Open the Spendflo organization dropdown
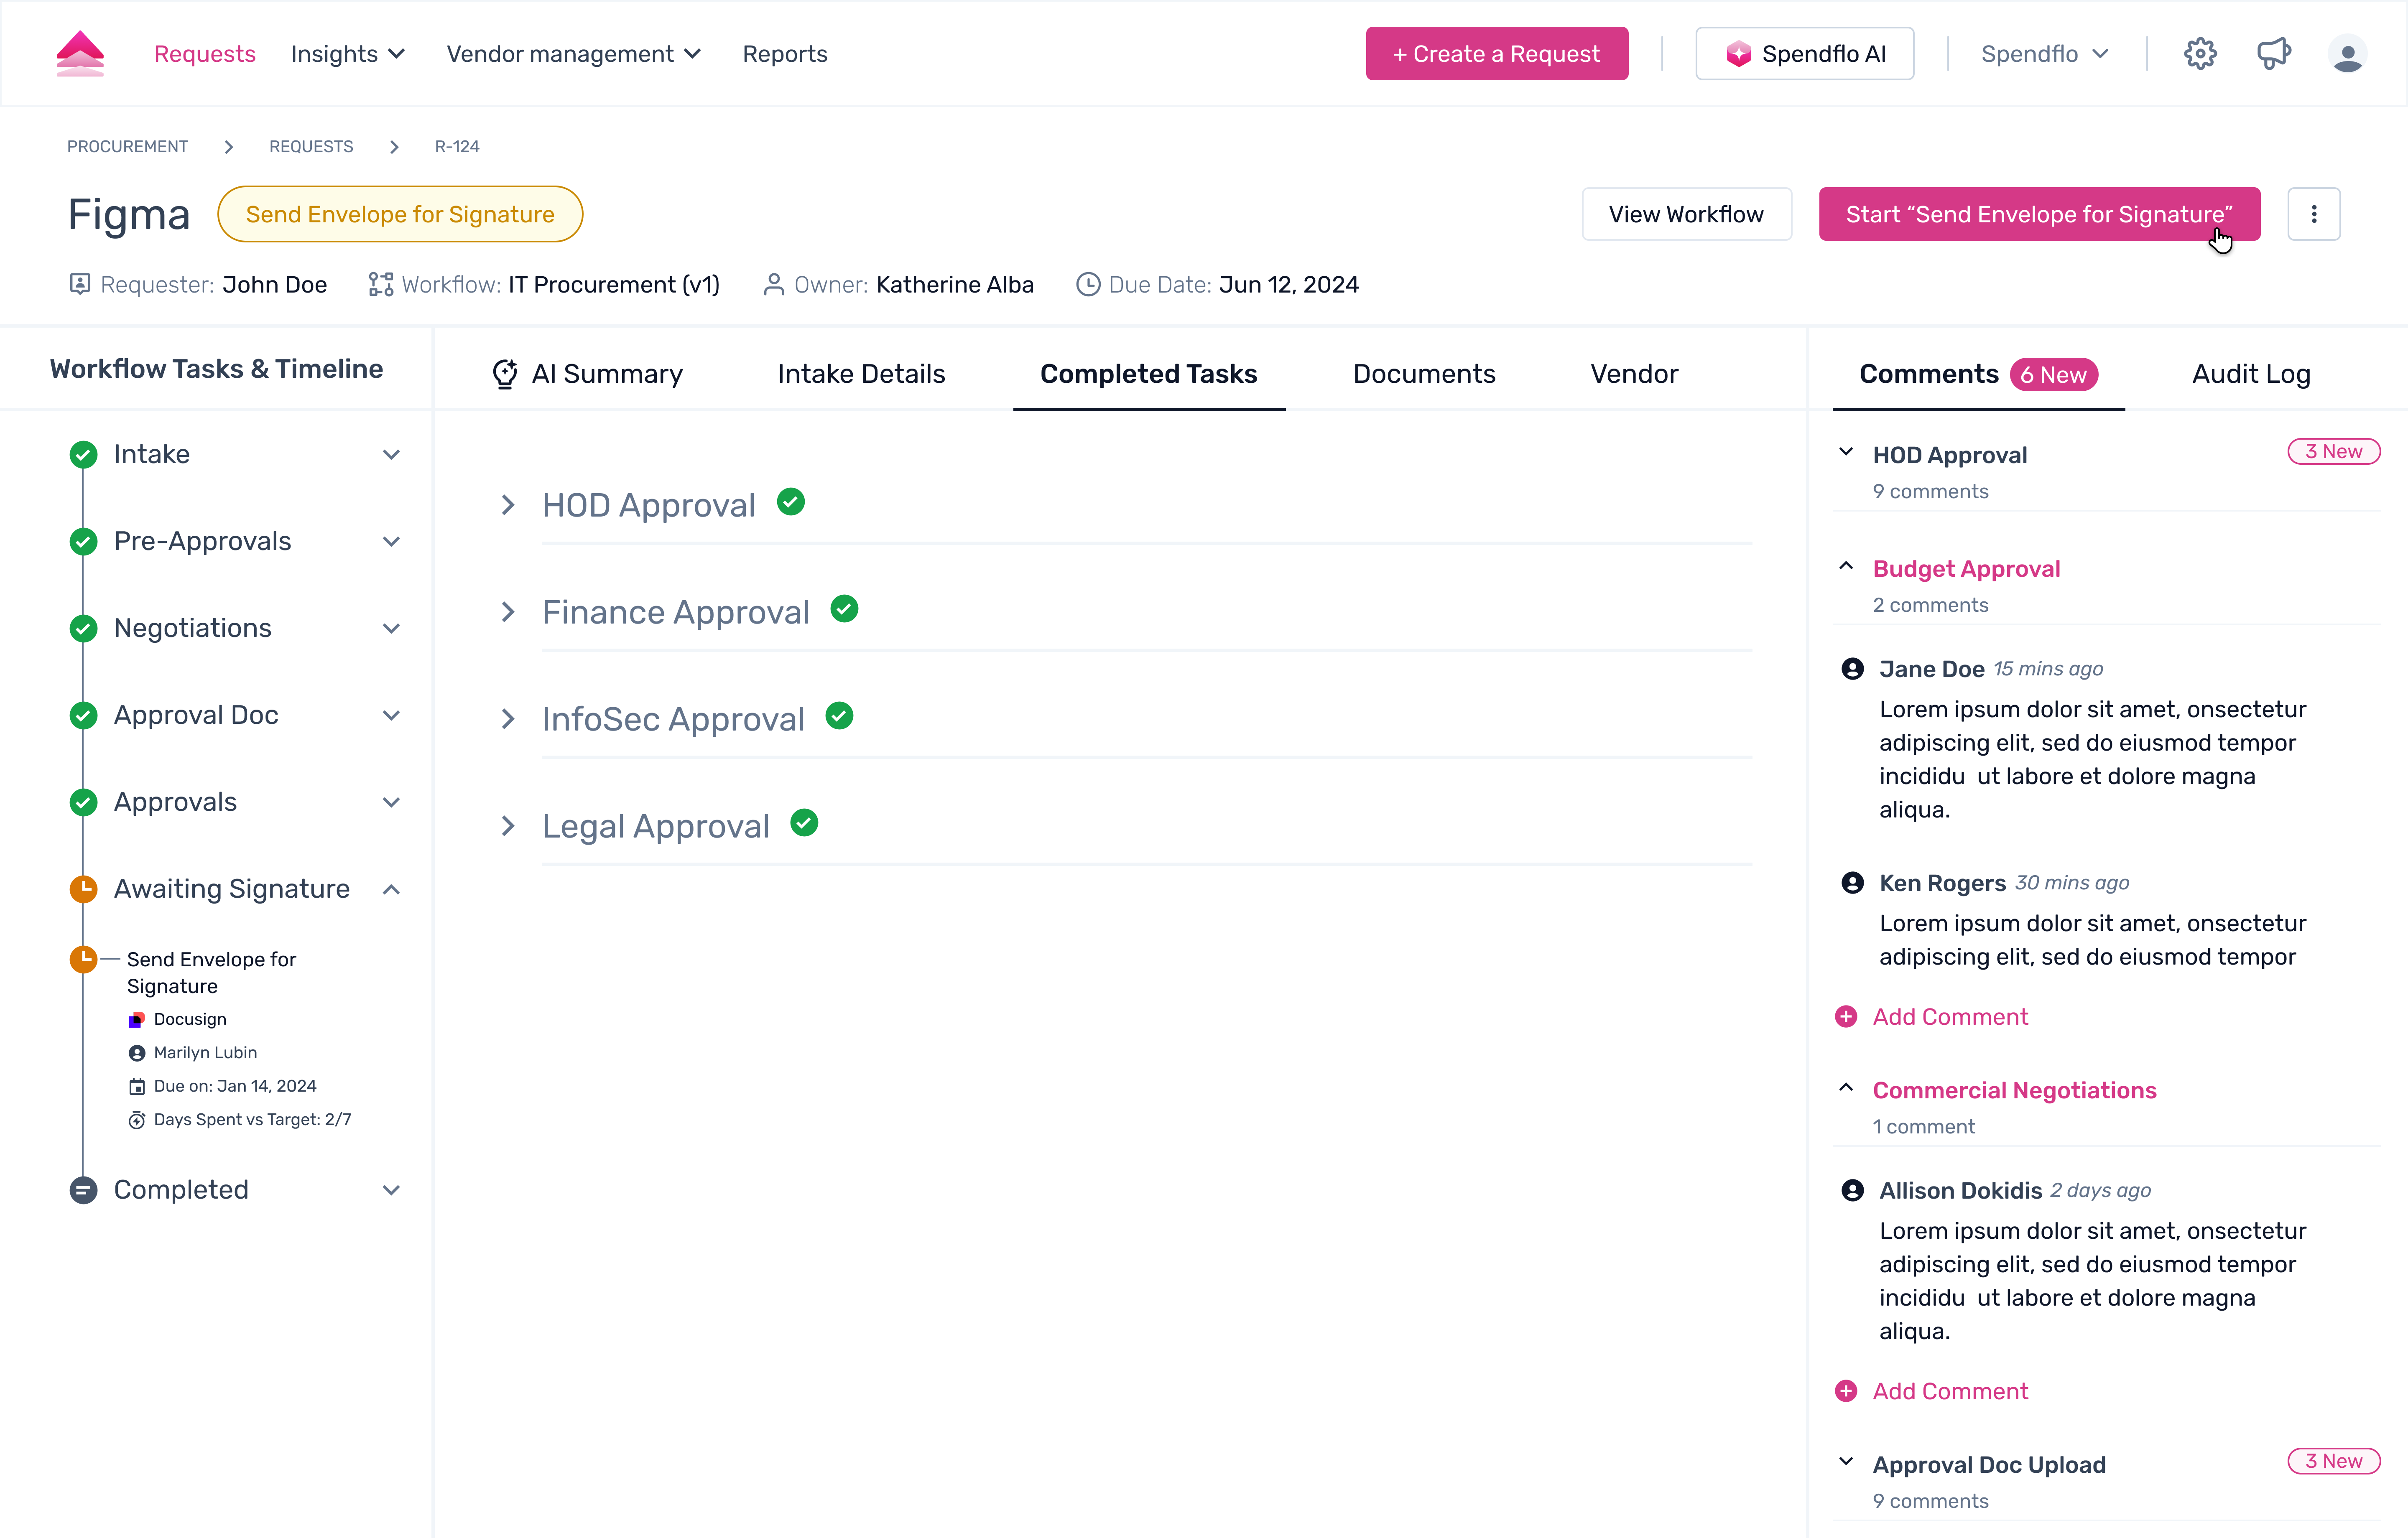The width and height of the screenshot is (2408, 1538). click(x=2044, y=54)
